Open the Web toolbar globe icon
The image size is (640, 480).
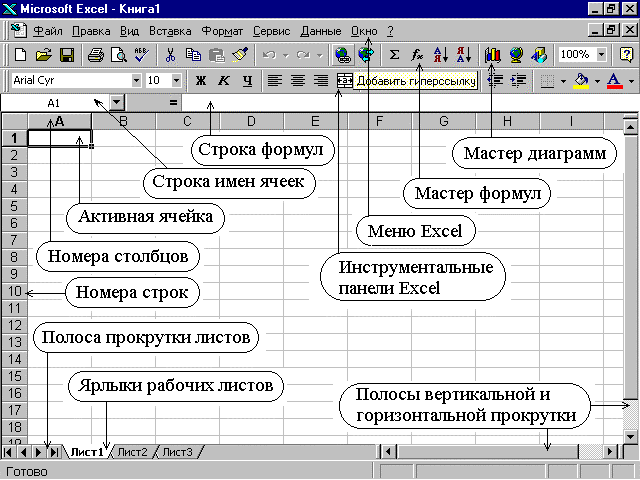[366, 55]
